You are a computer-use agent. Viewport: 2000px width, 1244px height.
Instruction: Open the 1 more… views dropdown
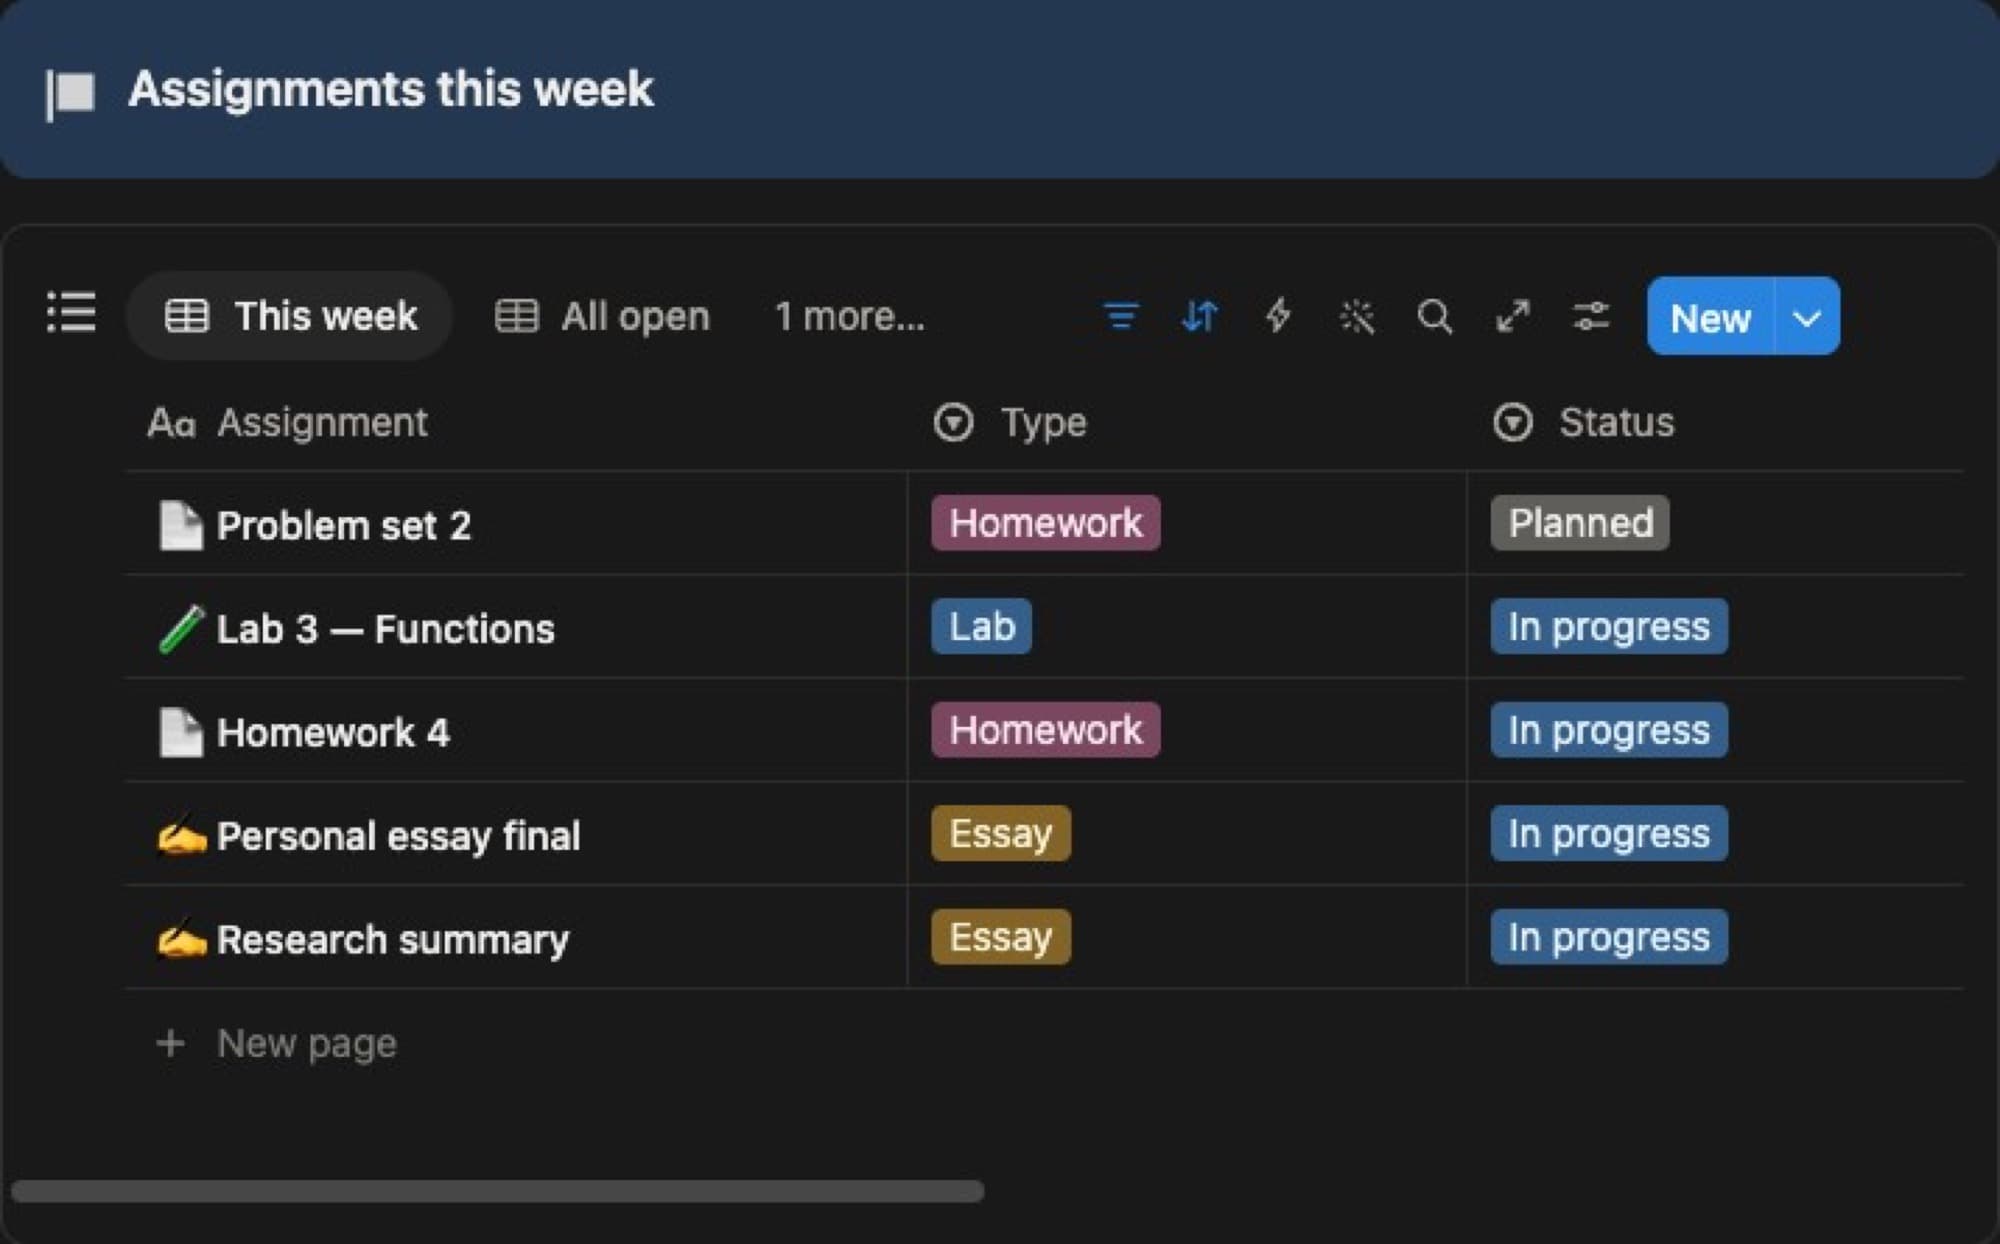tap(850, 316)
